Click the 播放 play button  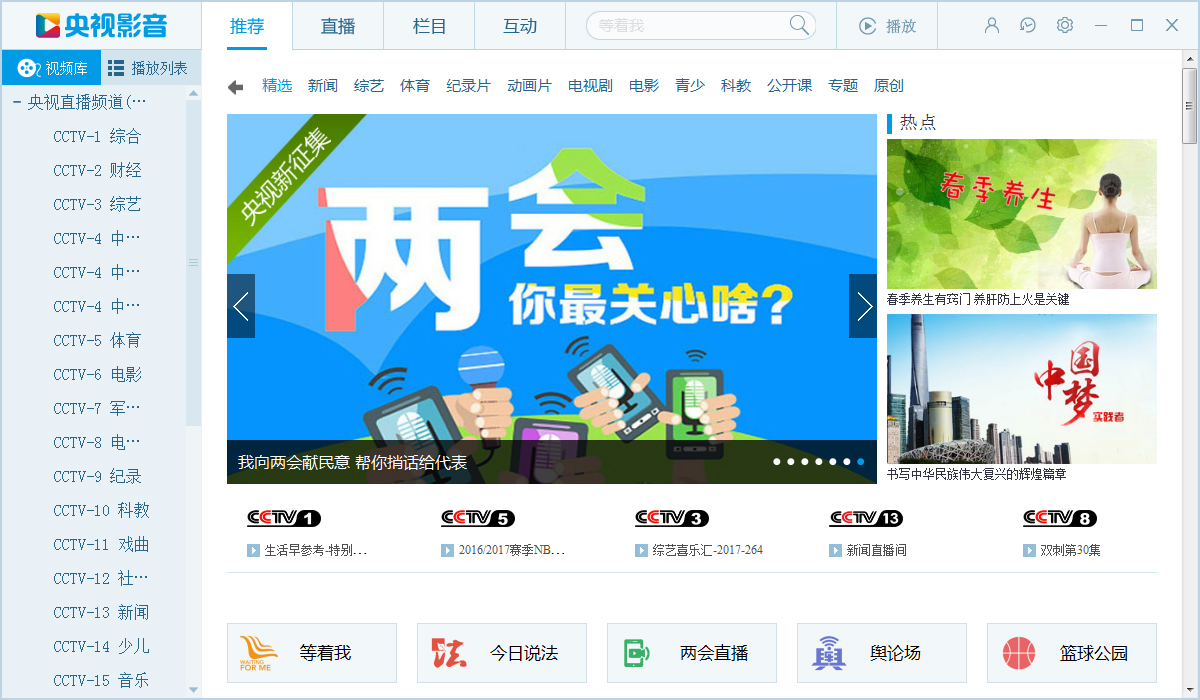click(887, 26)
